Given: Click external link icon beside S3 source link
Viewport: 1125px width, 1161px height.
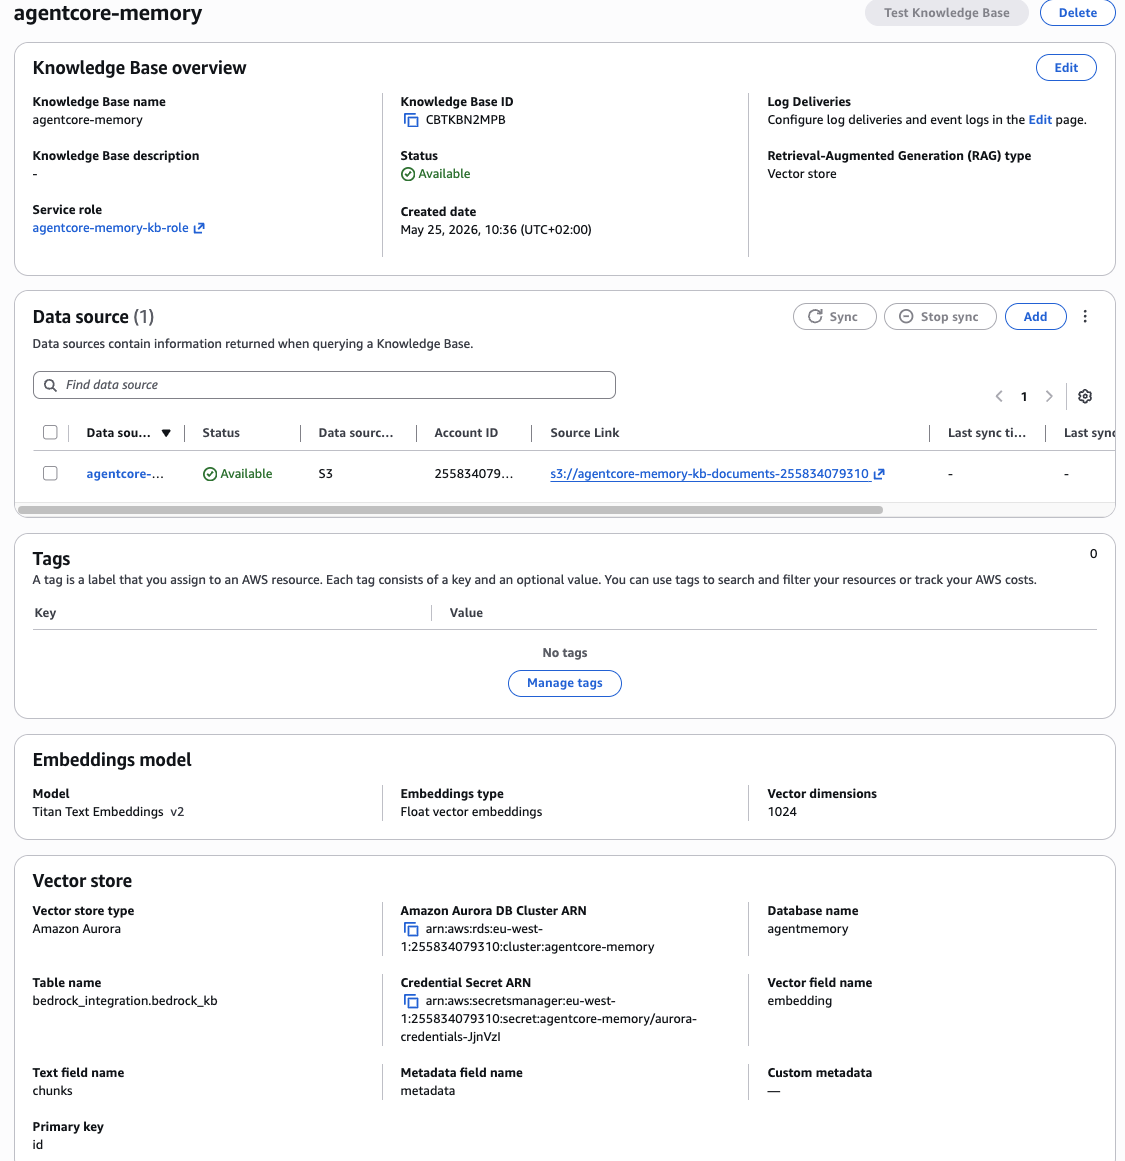Looking at the screenshot, I should (879, 474).
